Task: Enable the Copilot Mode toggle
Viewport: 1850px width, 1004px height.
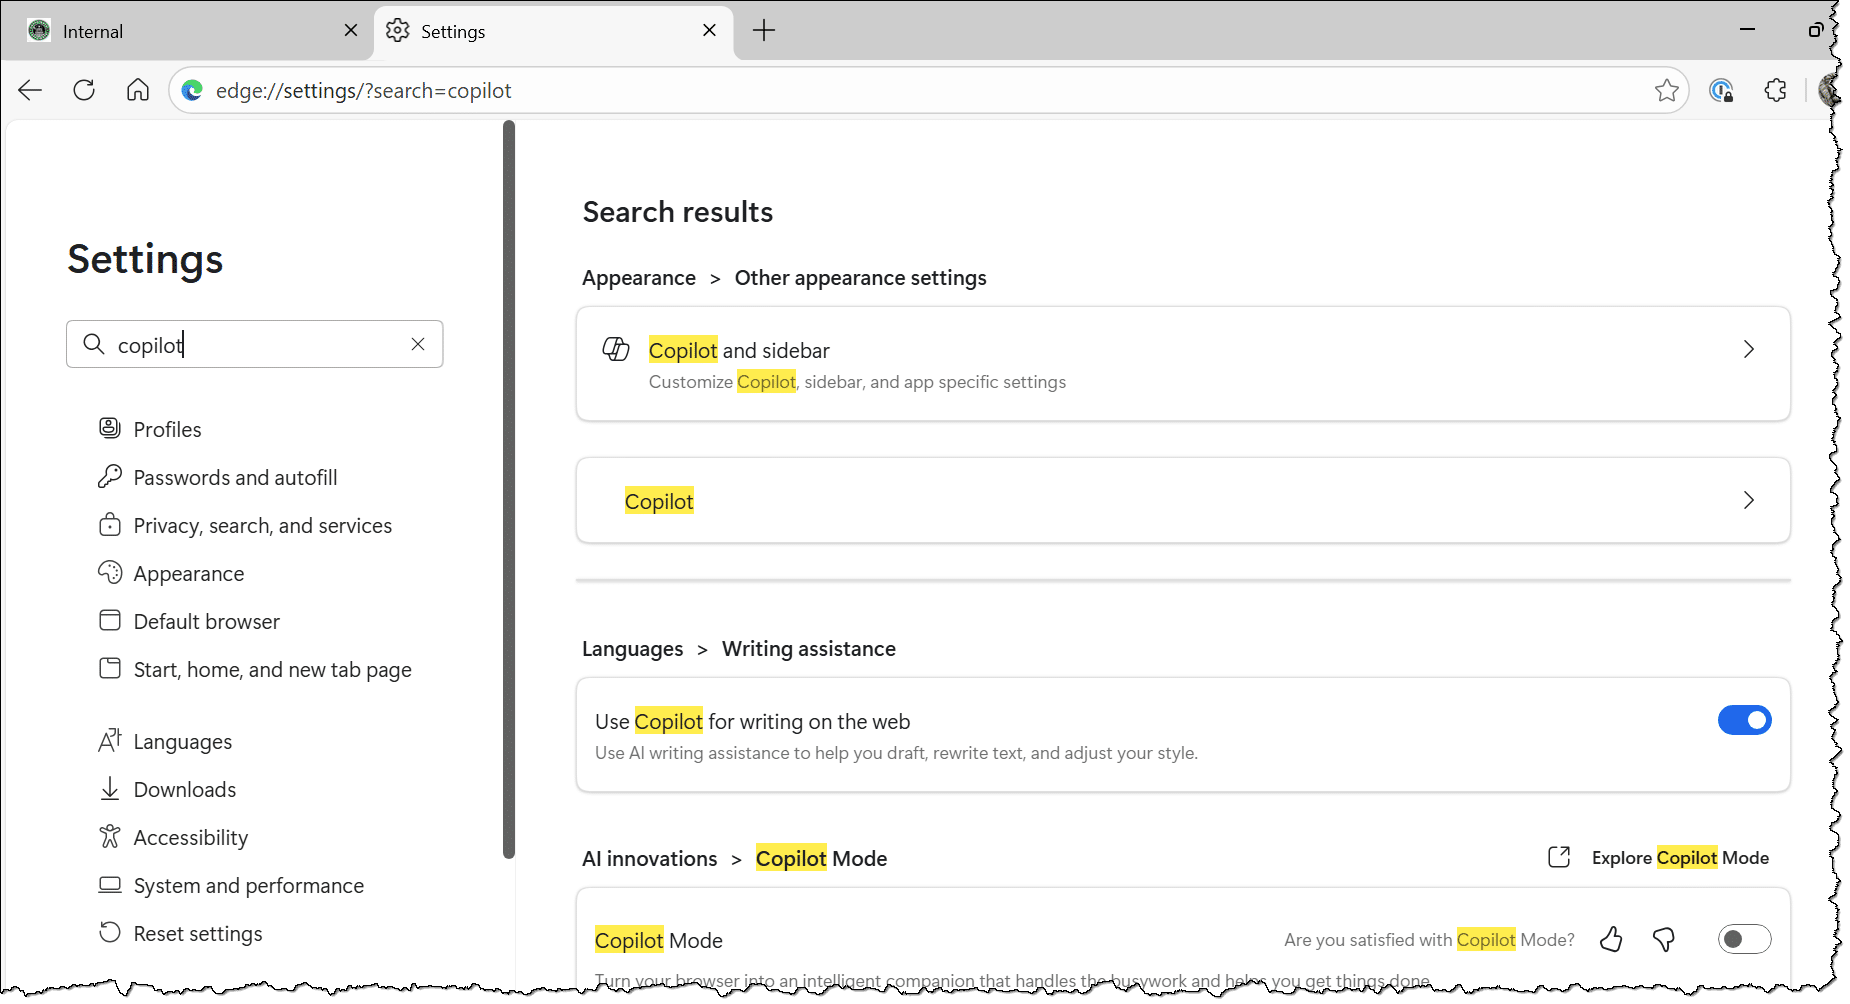Action: pos(1744,940)
